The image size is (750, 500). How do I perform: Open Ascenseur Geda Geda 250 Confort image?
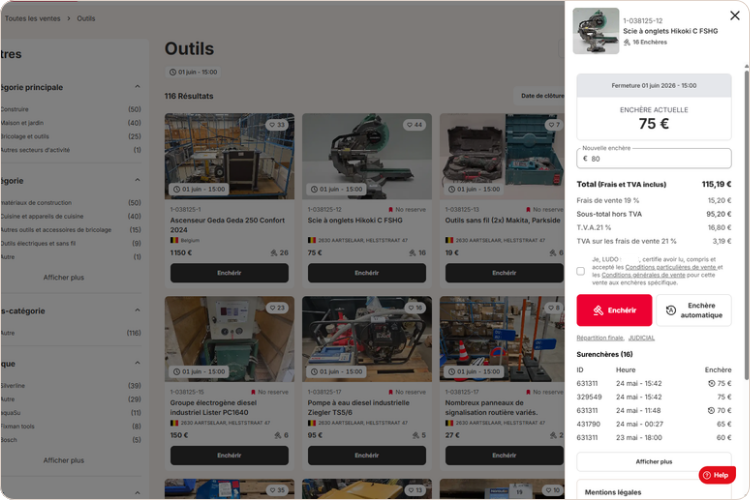point(230,156)
